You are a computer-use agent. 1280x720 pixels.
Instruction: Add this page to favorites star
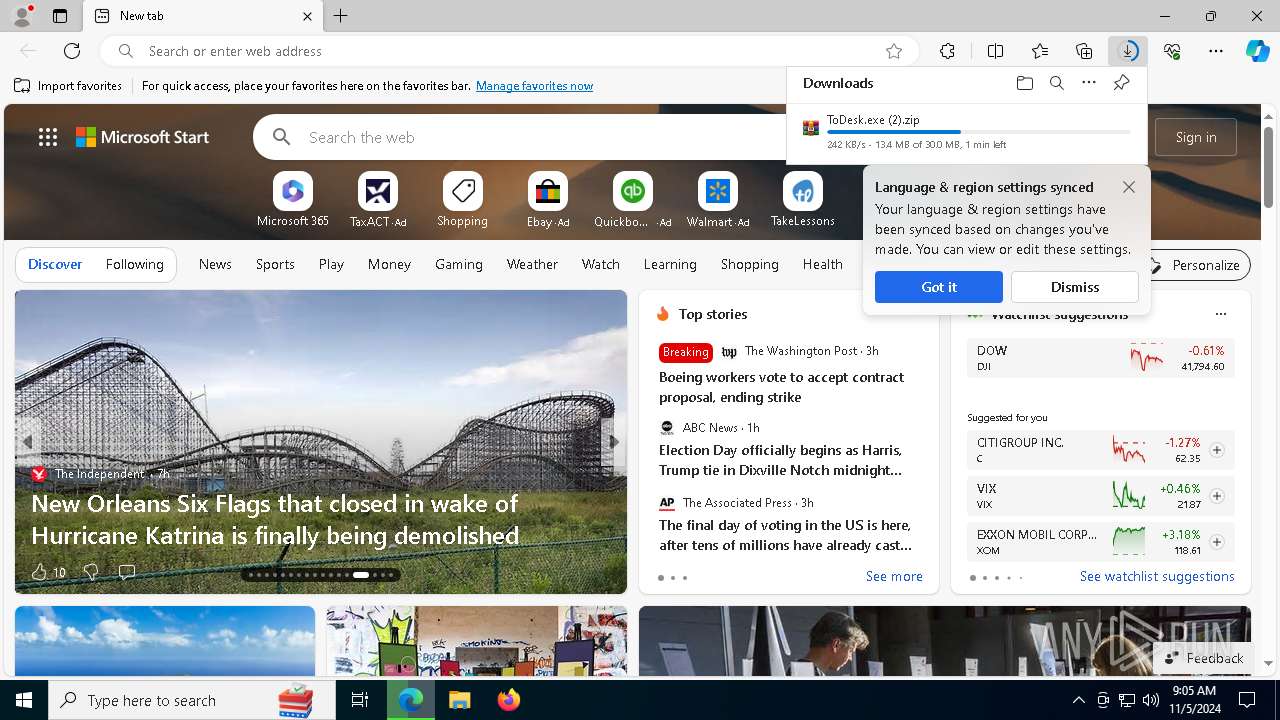[x=894, y=51]
